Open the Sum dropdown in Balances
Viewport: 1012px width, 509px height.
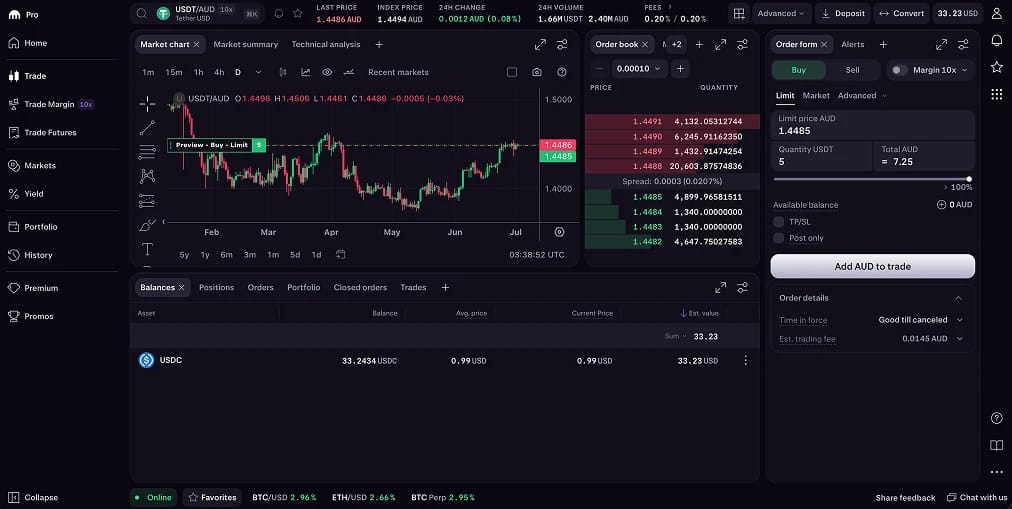coord(676,336)
